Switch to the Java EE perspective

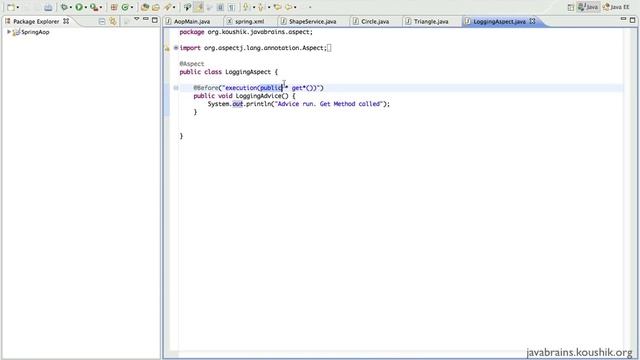[x=616, y=7]
